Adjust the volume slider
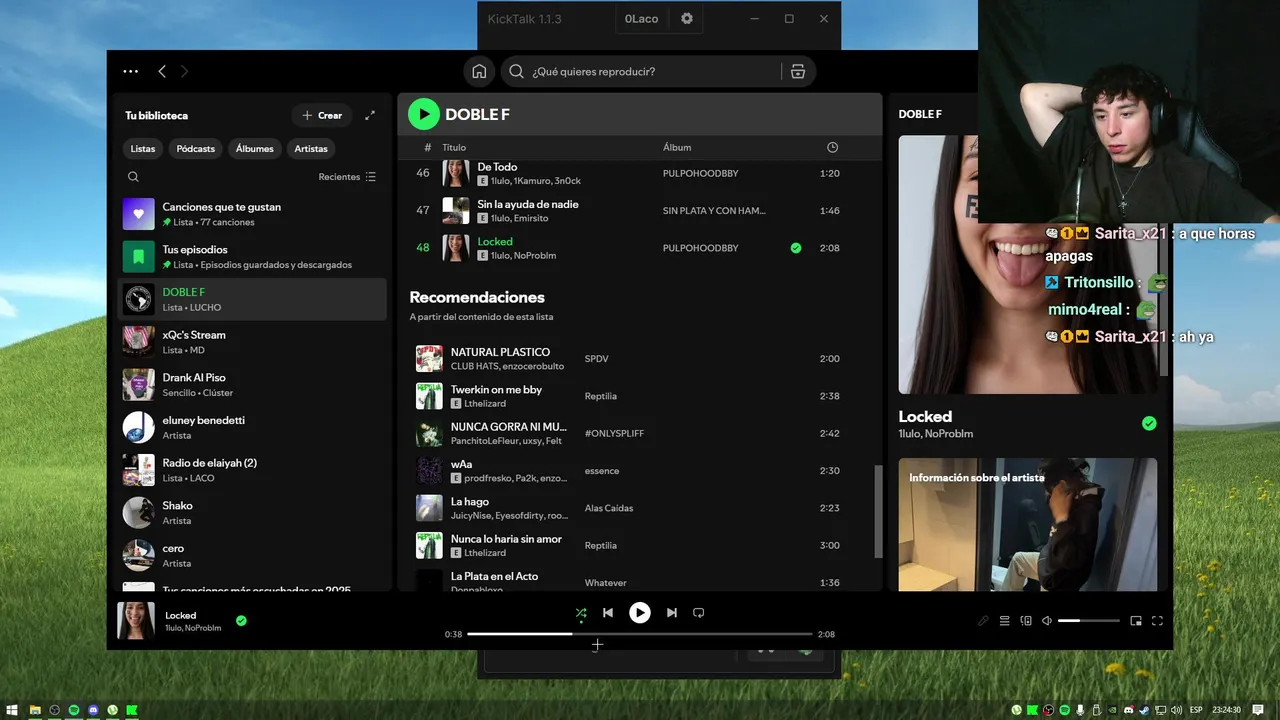The width and height of the screenshot is (1280, 720). [x=1089, y=621]
